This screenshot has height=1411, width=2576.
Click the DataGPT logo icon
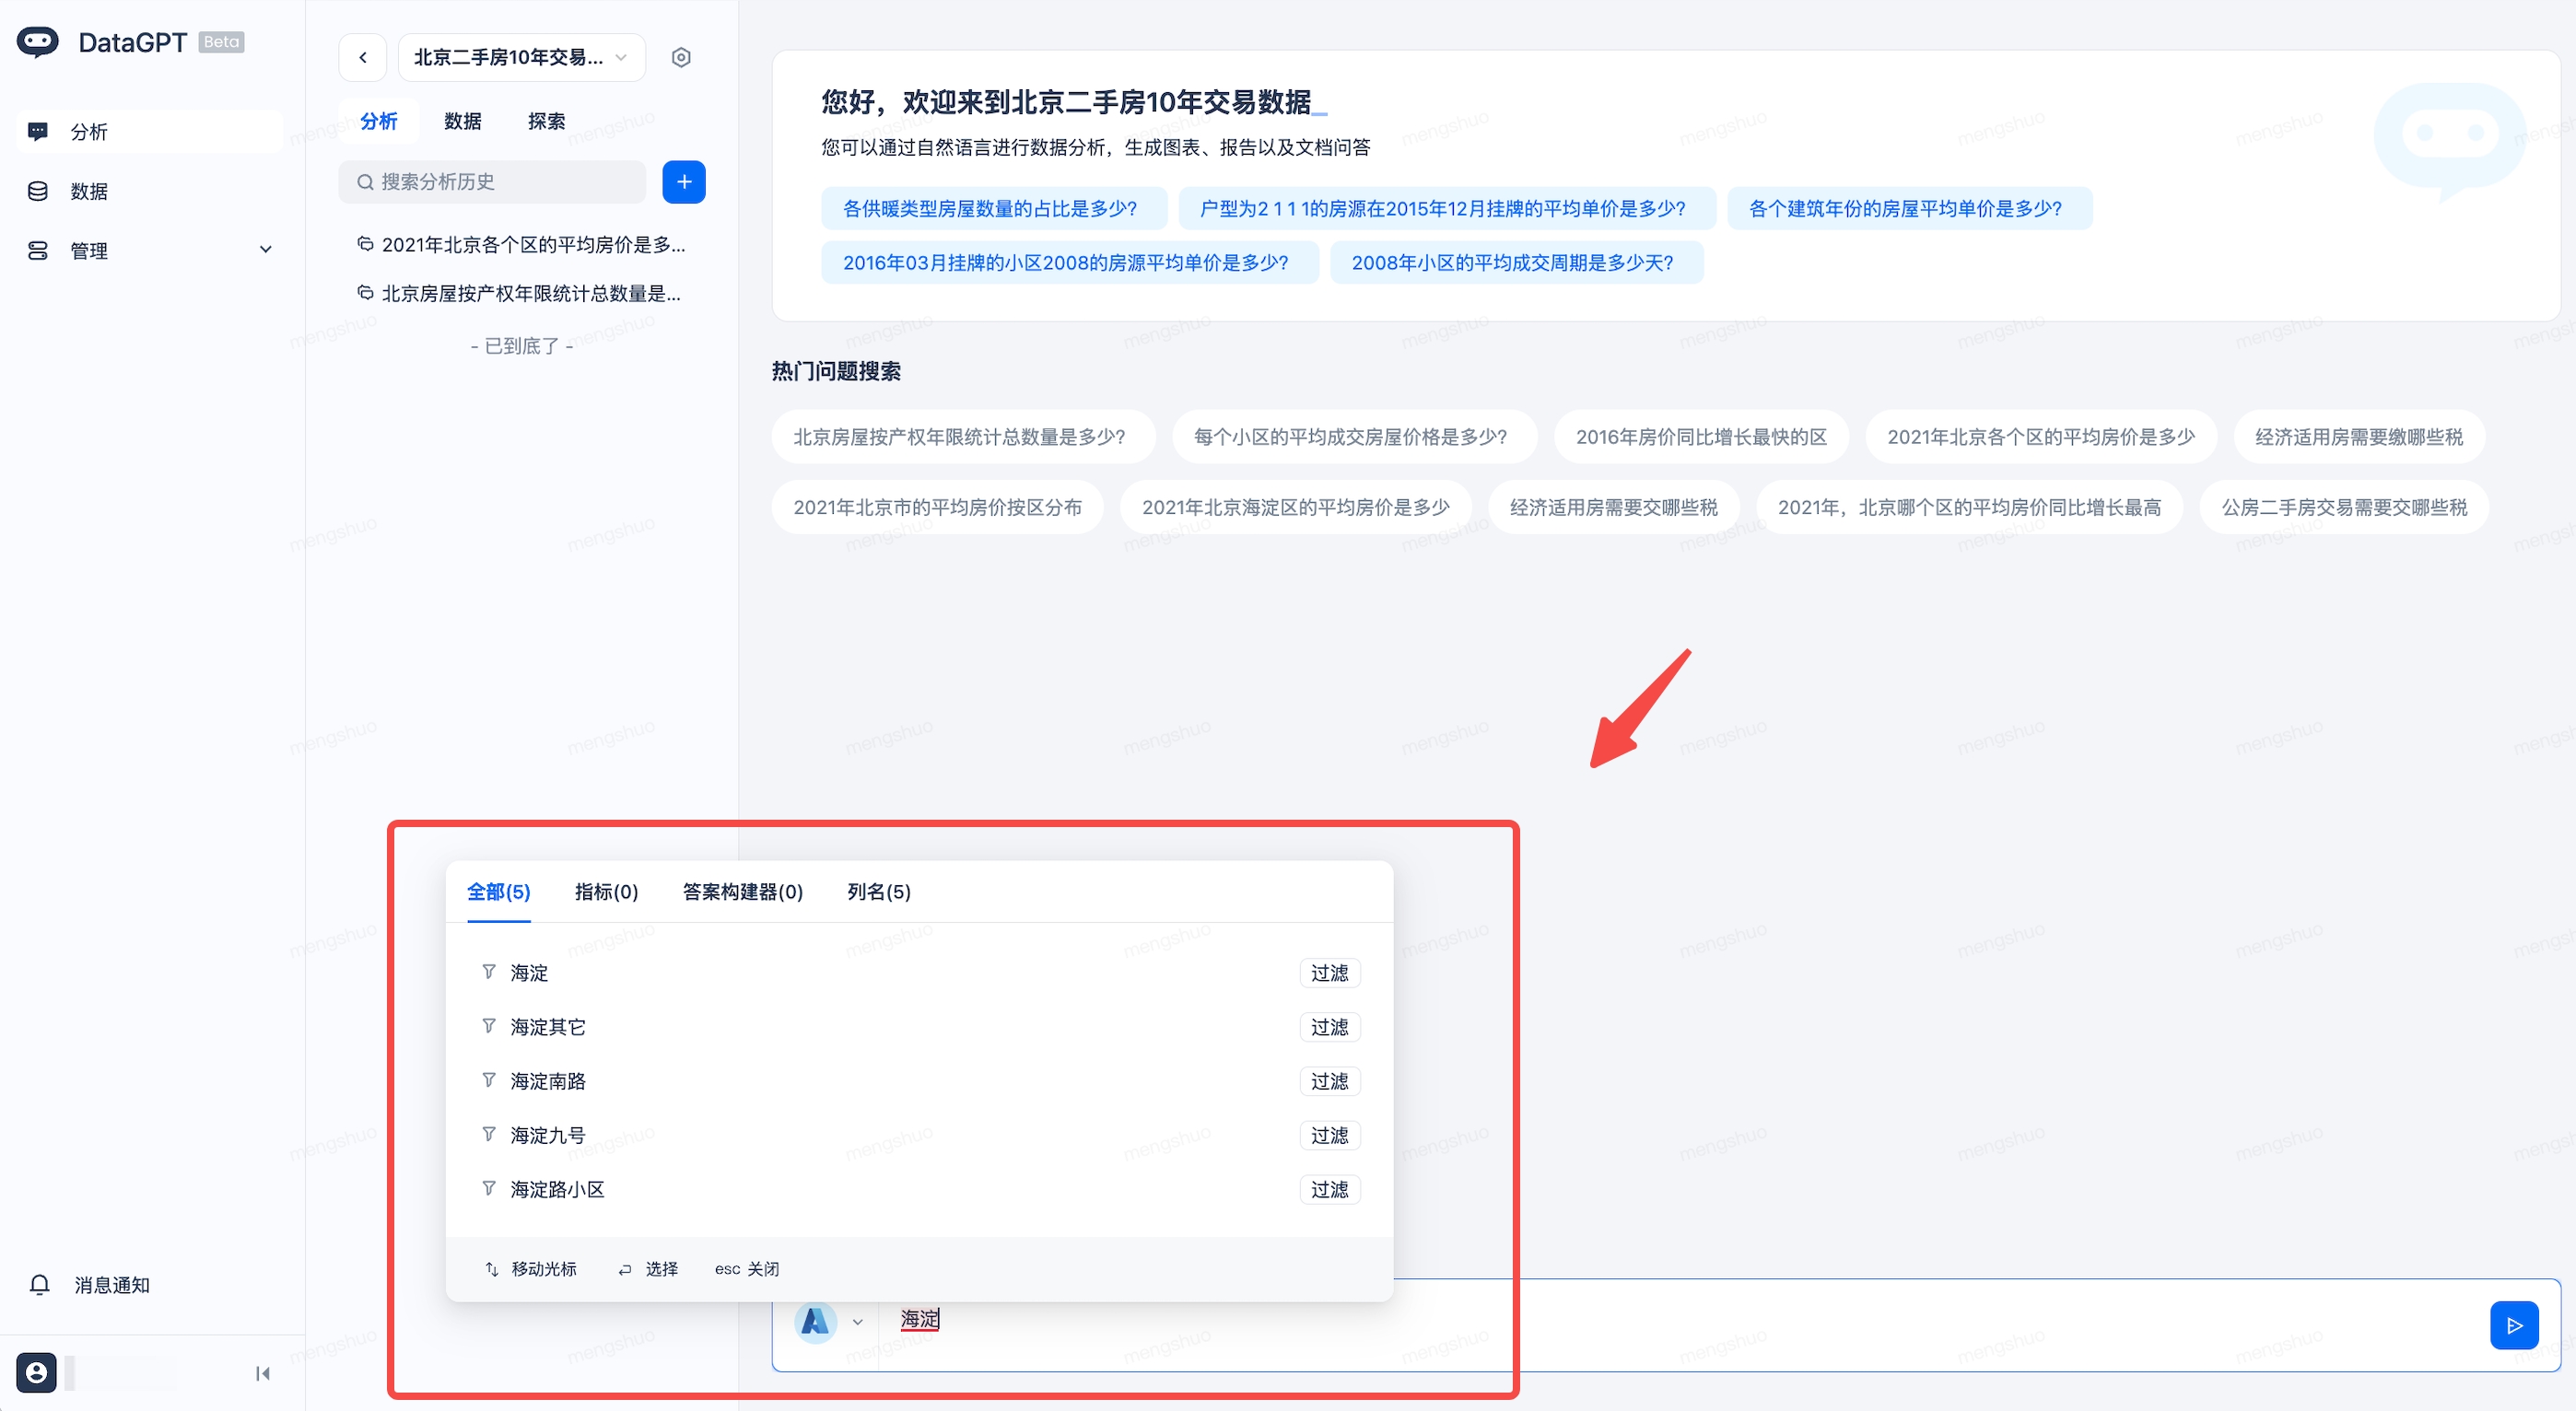[38, 42]
